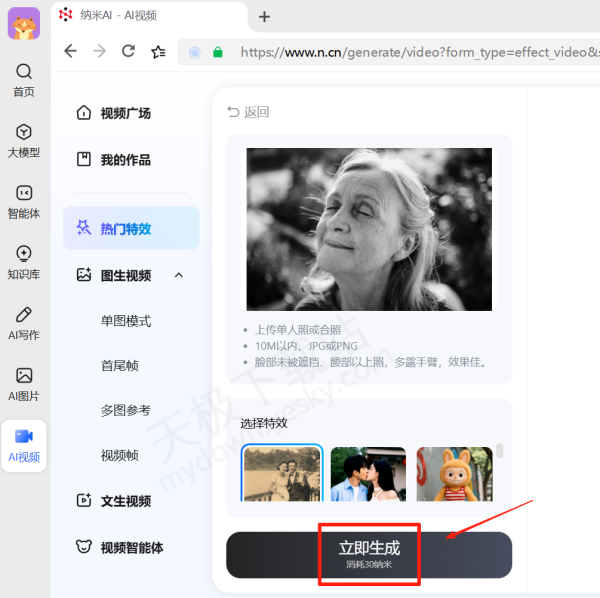Open AI图片 in the sidebar
The width and height of the screenshot is (600, 598).
(24, 376)
